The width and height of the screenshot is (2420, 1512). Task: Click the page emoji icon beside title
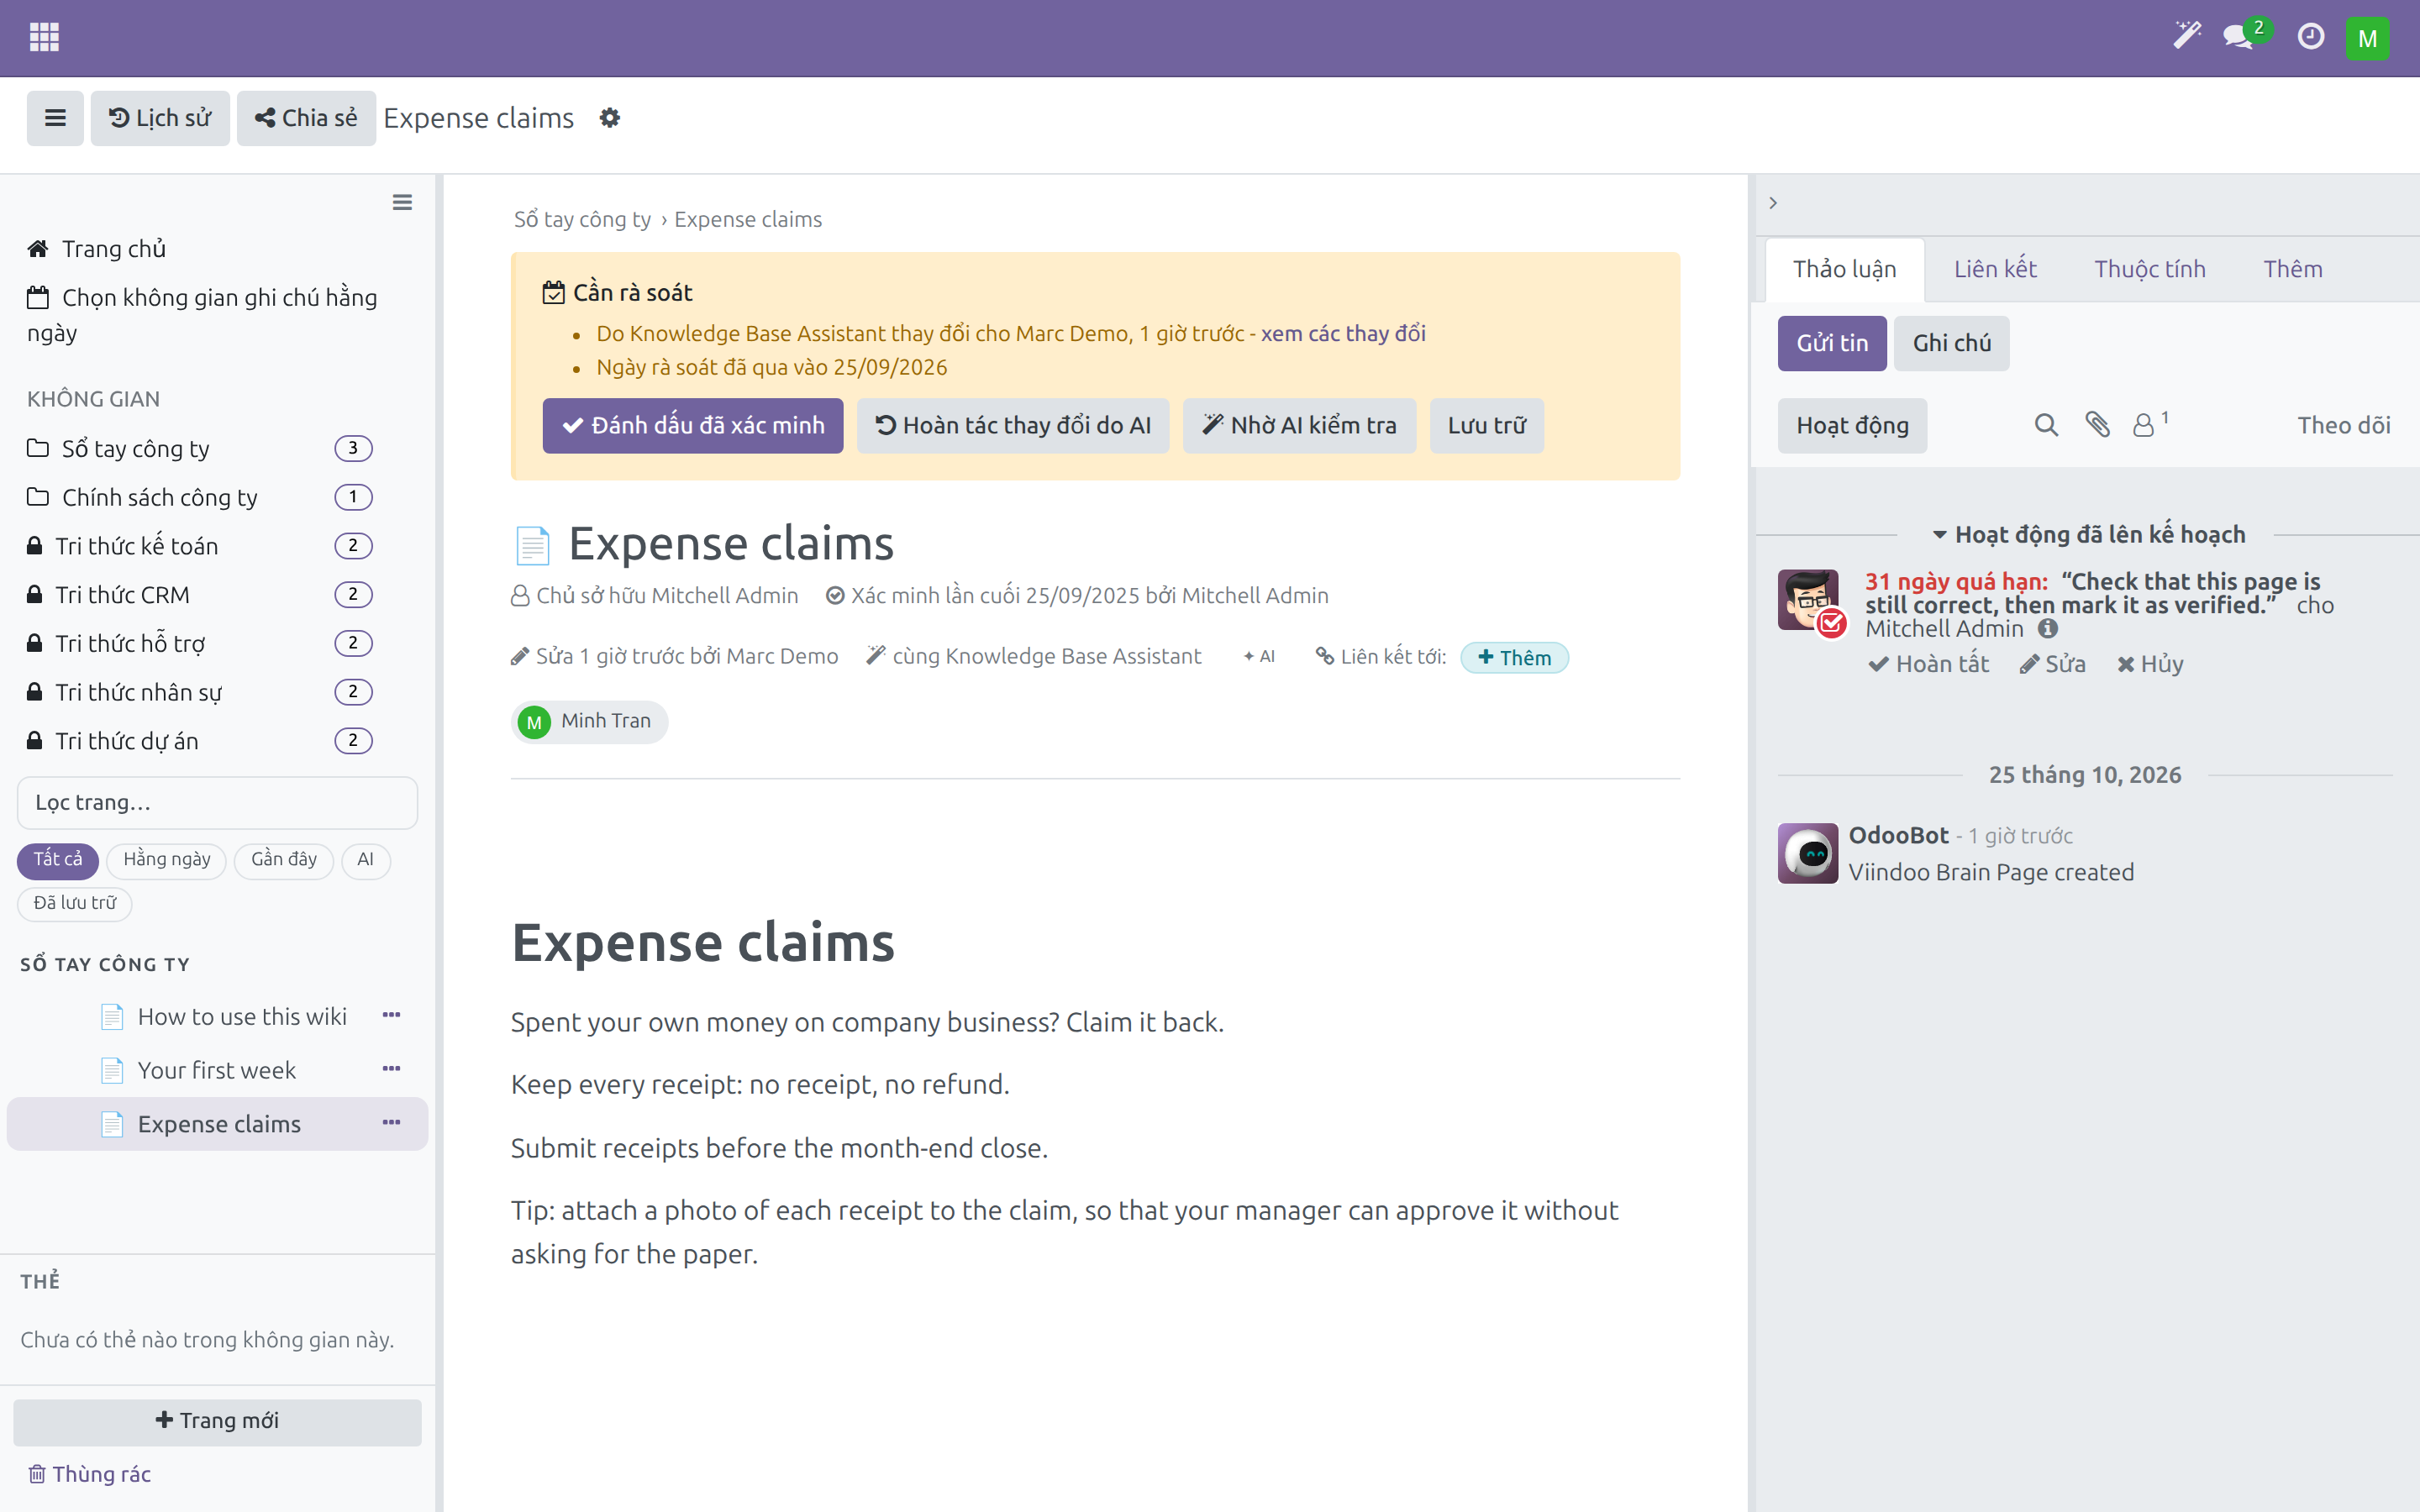(533, 545)
